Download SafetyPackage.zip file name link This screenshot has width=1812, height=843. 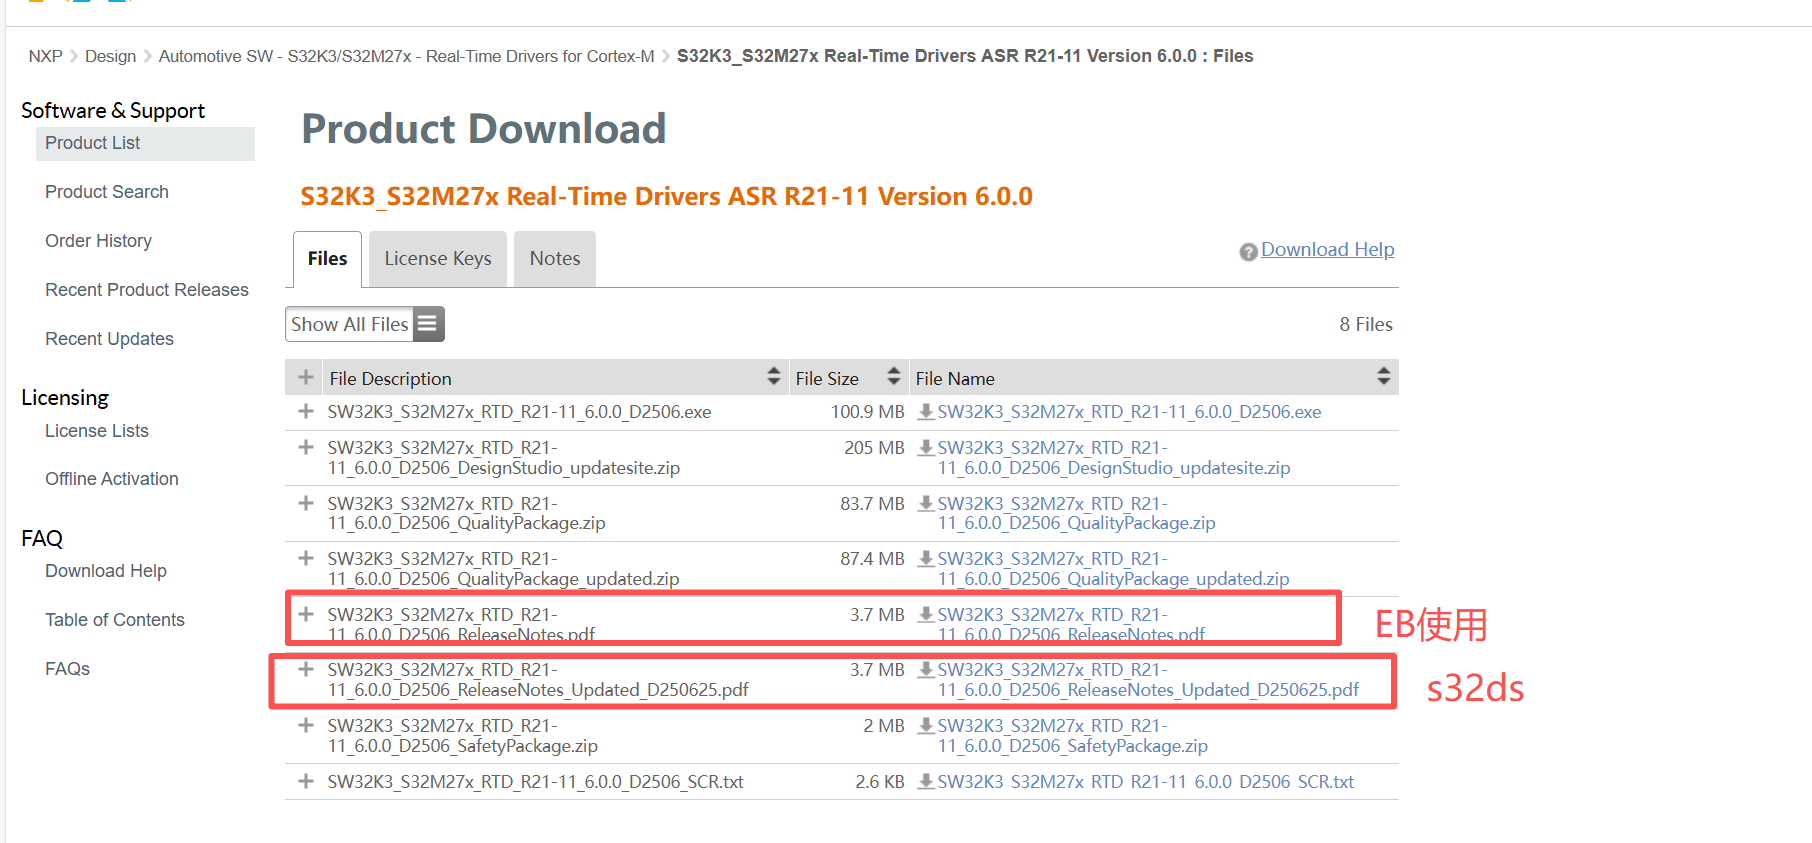click(1072, 735)
